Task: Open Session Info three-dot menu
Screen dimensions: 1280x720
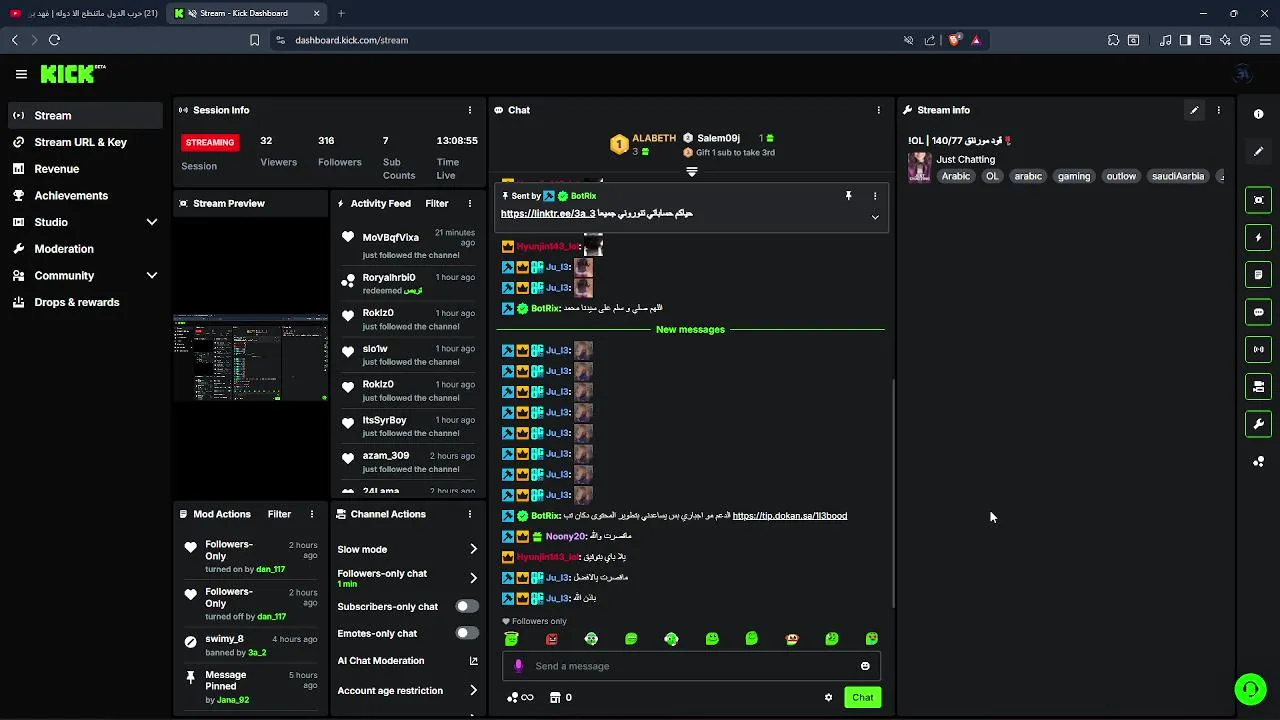Action: tap(470, 110)
